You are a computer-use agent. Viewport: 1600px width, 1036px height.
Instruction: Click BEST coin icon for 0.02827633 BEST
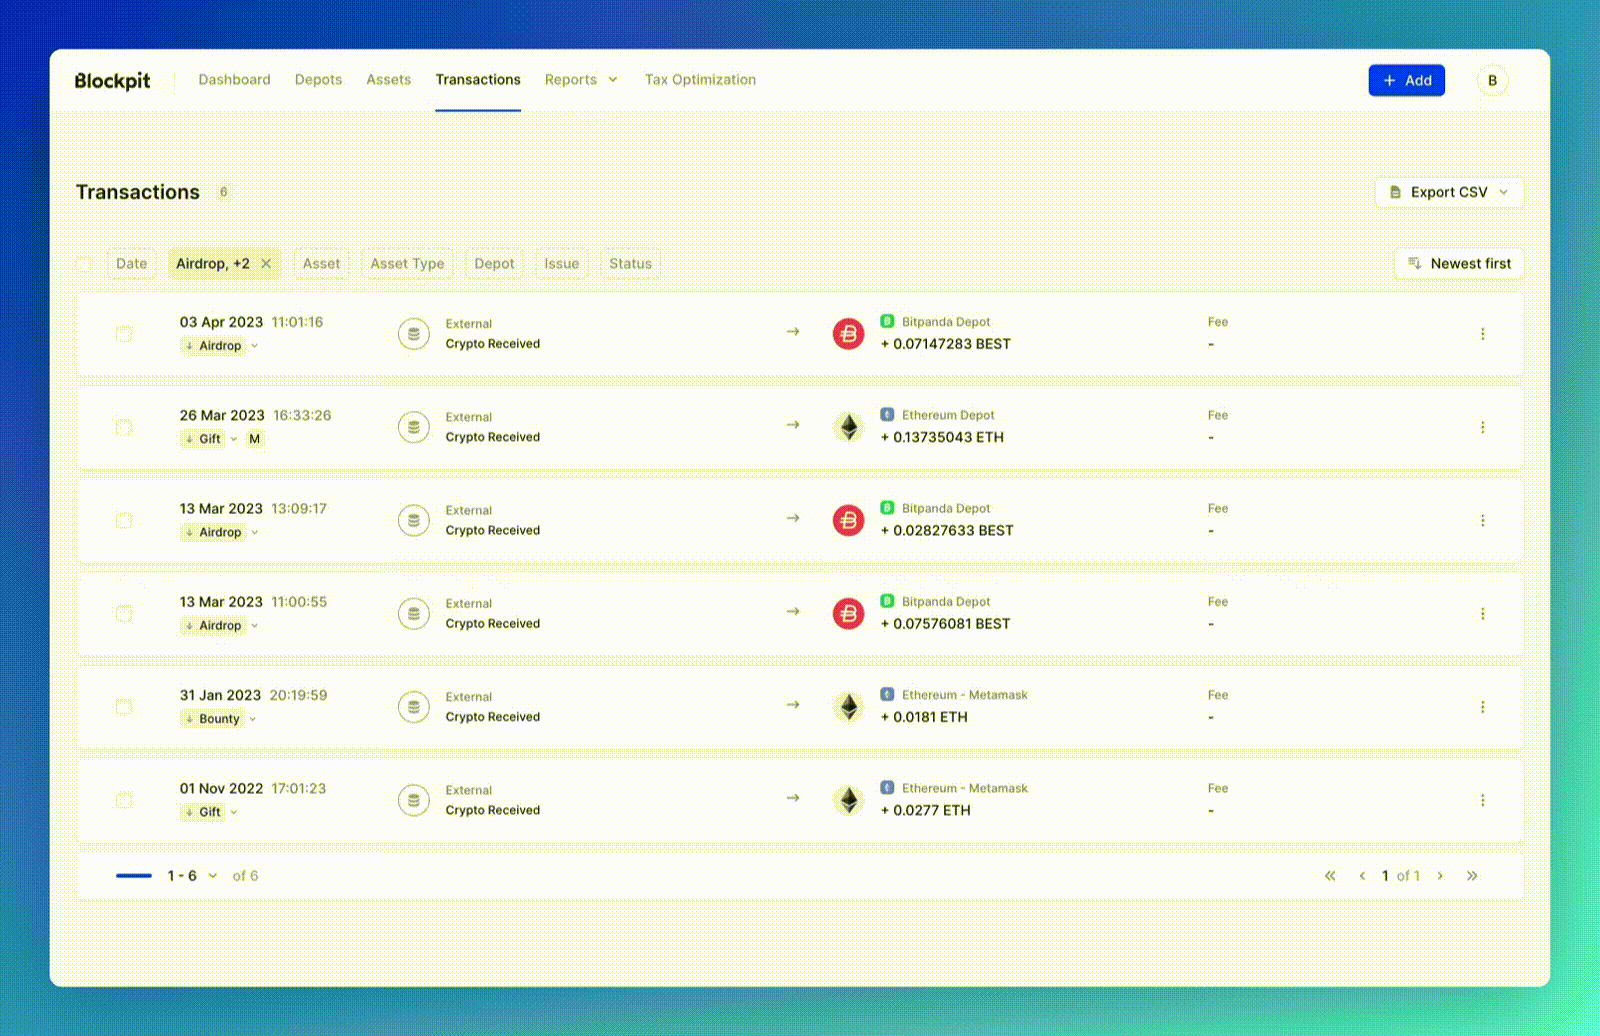point(849,521)
